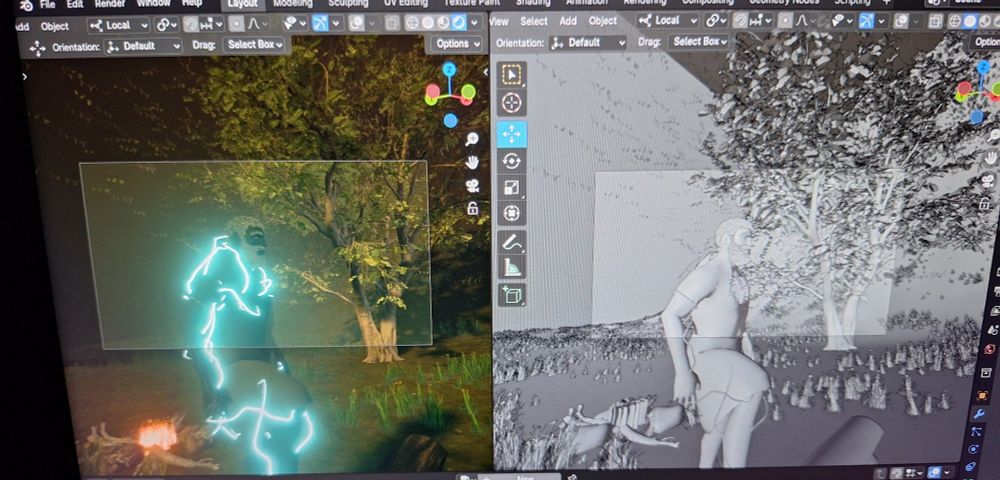Open object visibility dropdown in left viewport
1000x480 pixels.
[294, 24]
